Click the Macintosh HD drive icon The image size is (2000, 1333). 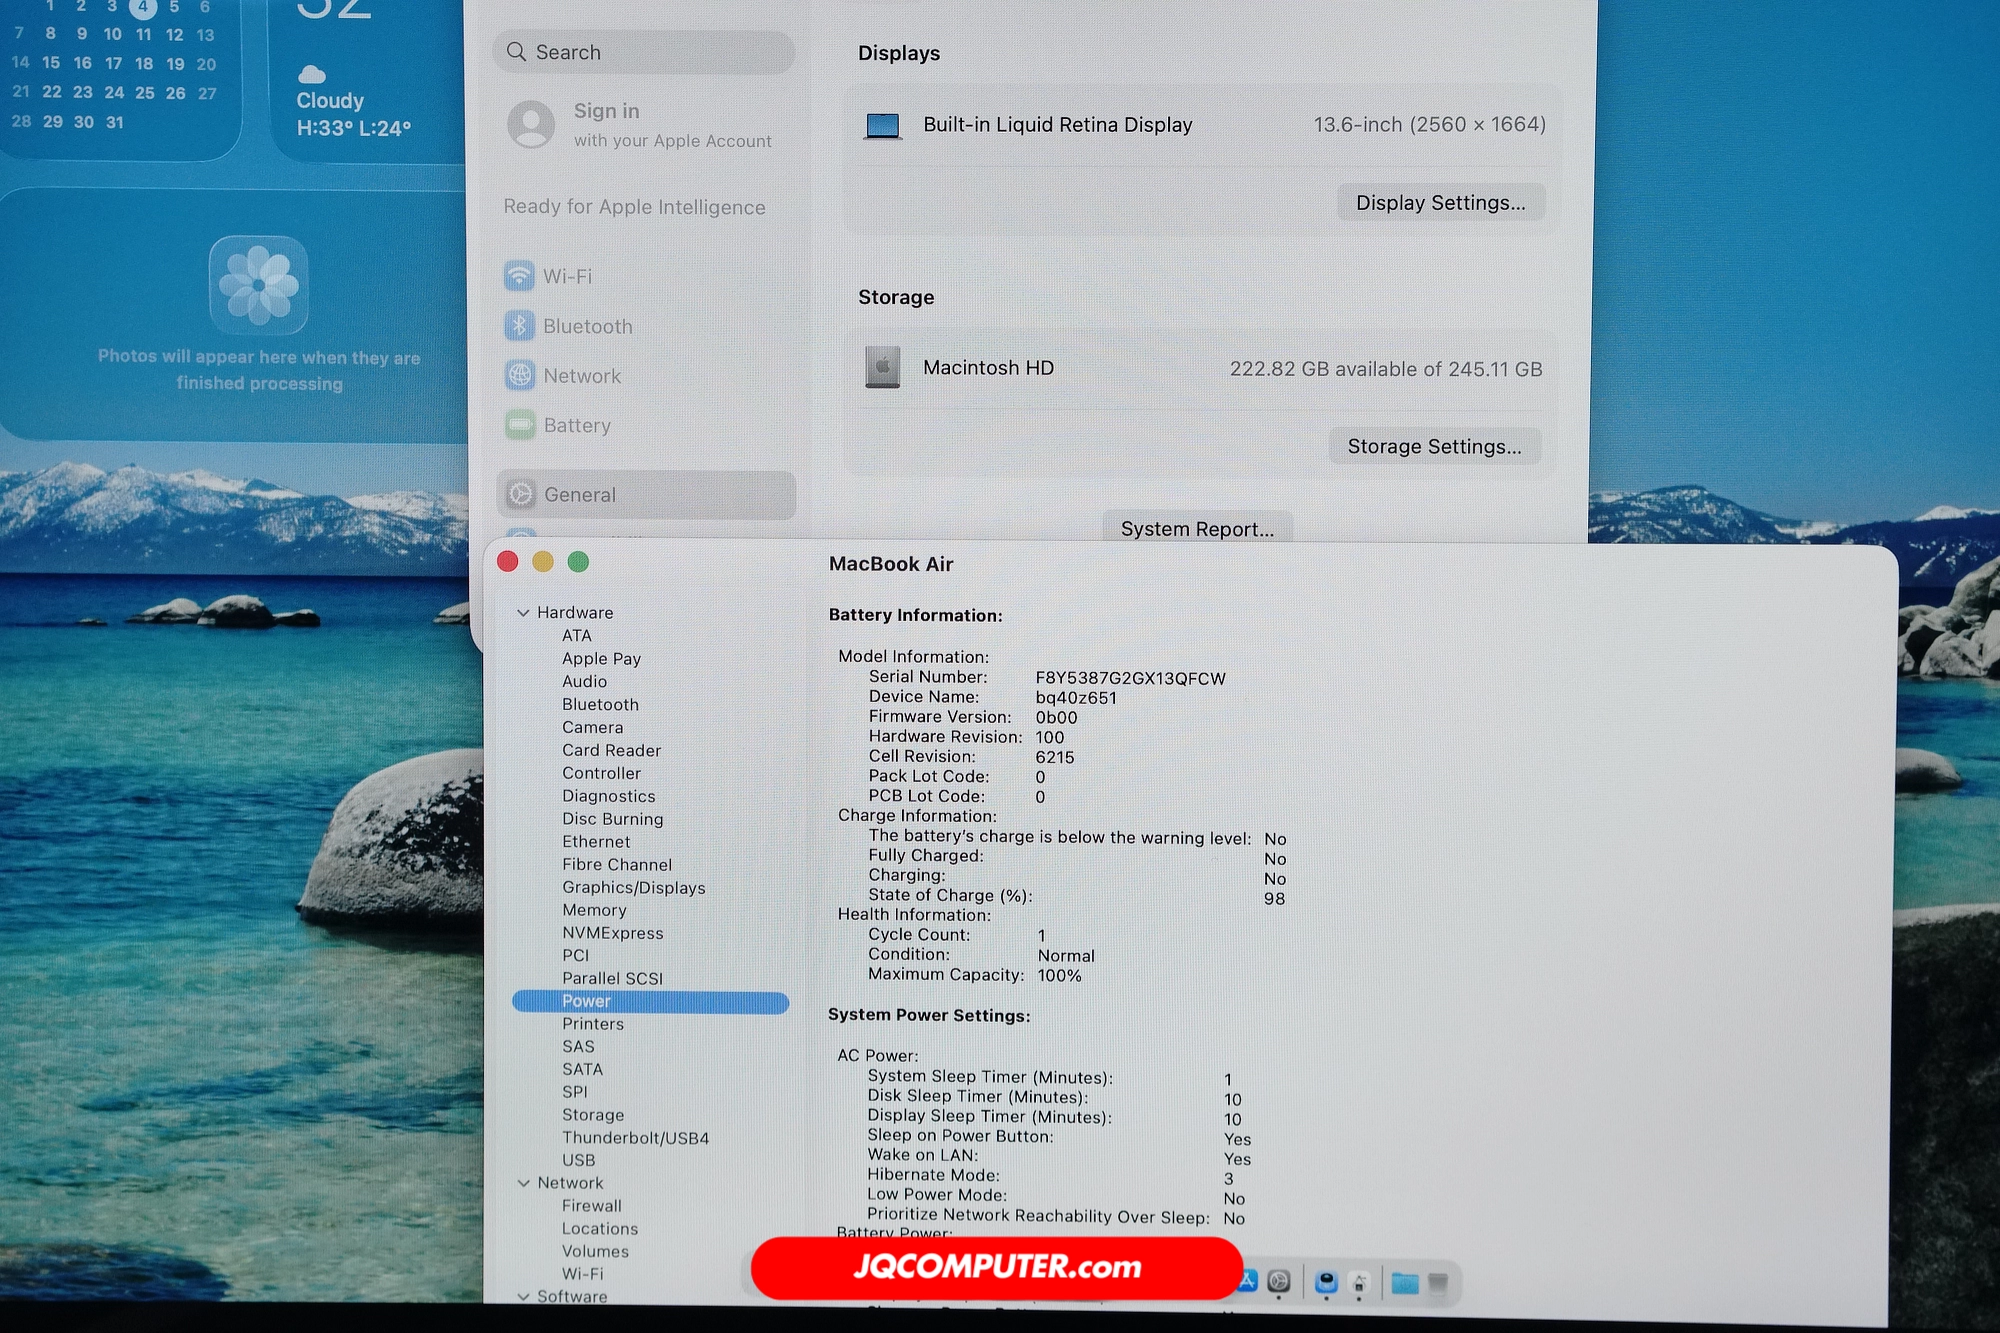[883, 367]
